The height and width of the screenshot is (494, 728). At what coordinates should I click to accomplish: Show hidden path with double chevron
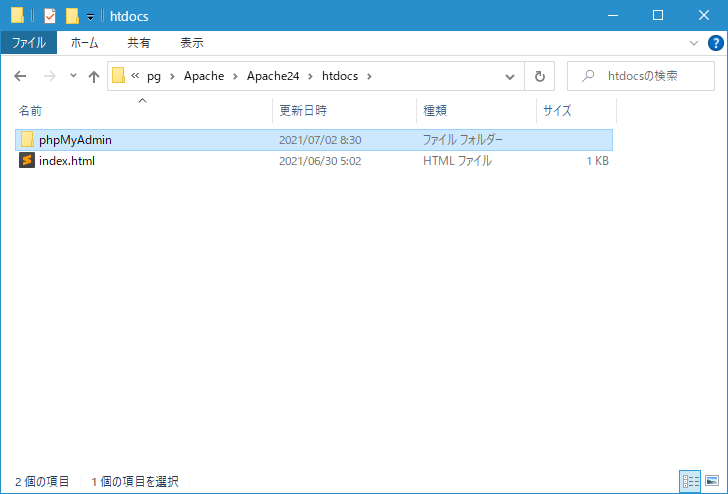(x=135, y=75)
